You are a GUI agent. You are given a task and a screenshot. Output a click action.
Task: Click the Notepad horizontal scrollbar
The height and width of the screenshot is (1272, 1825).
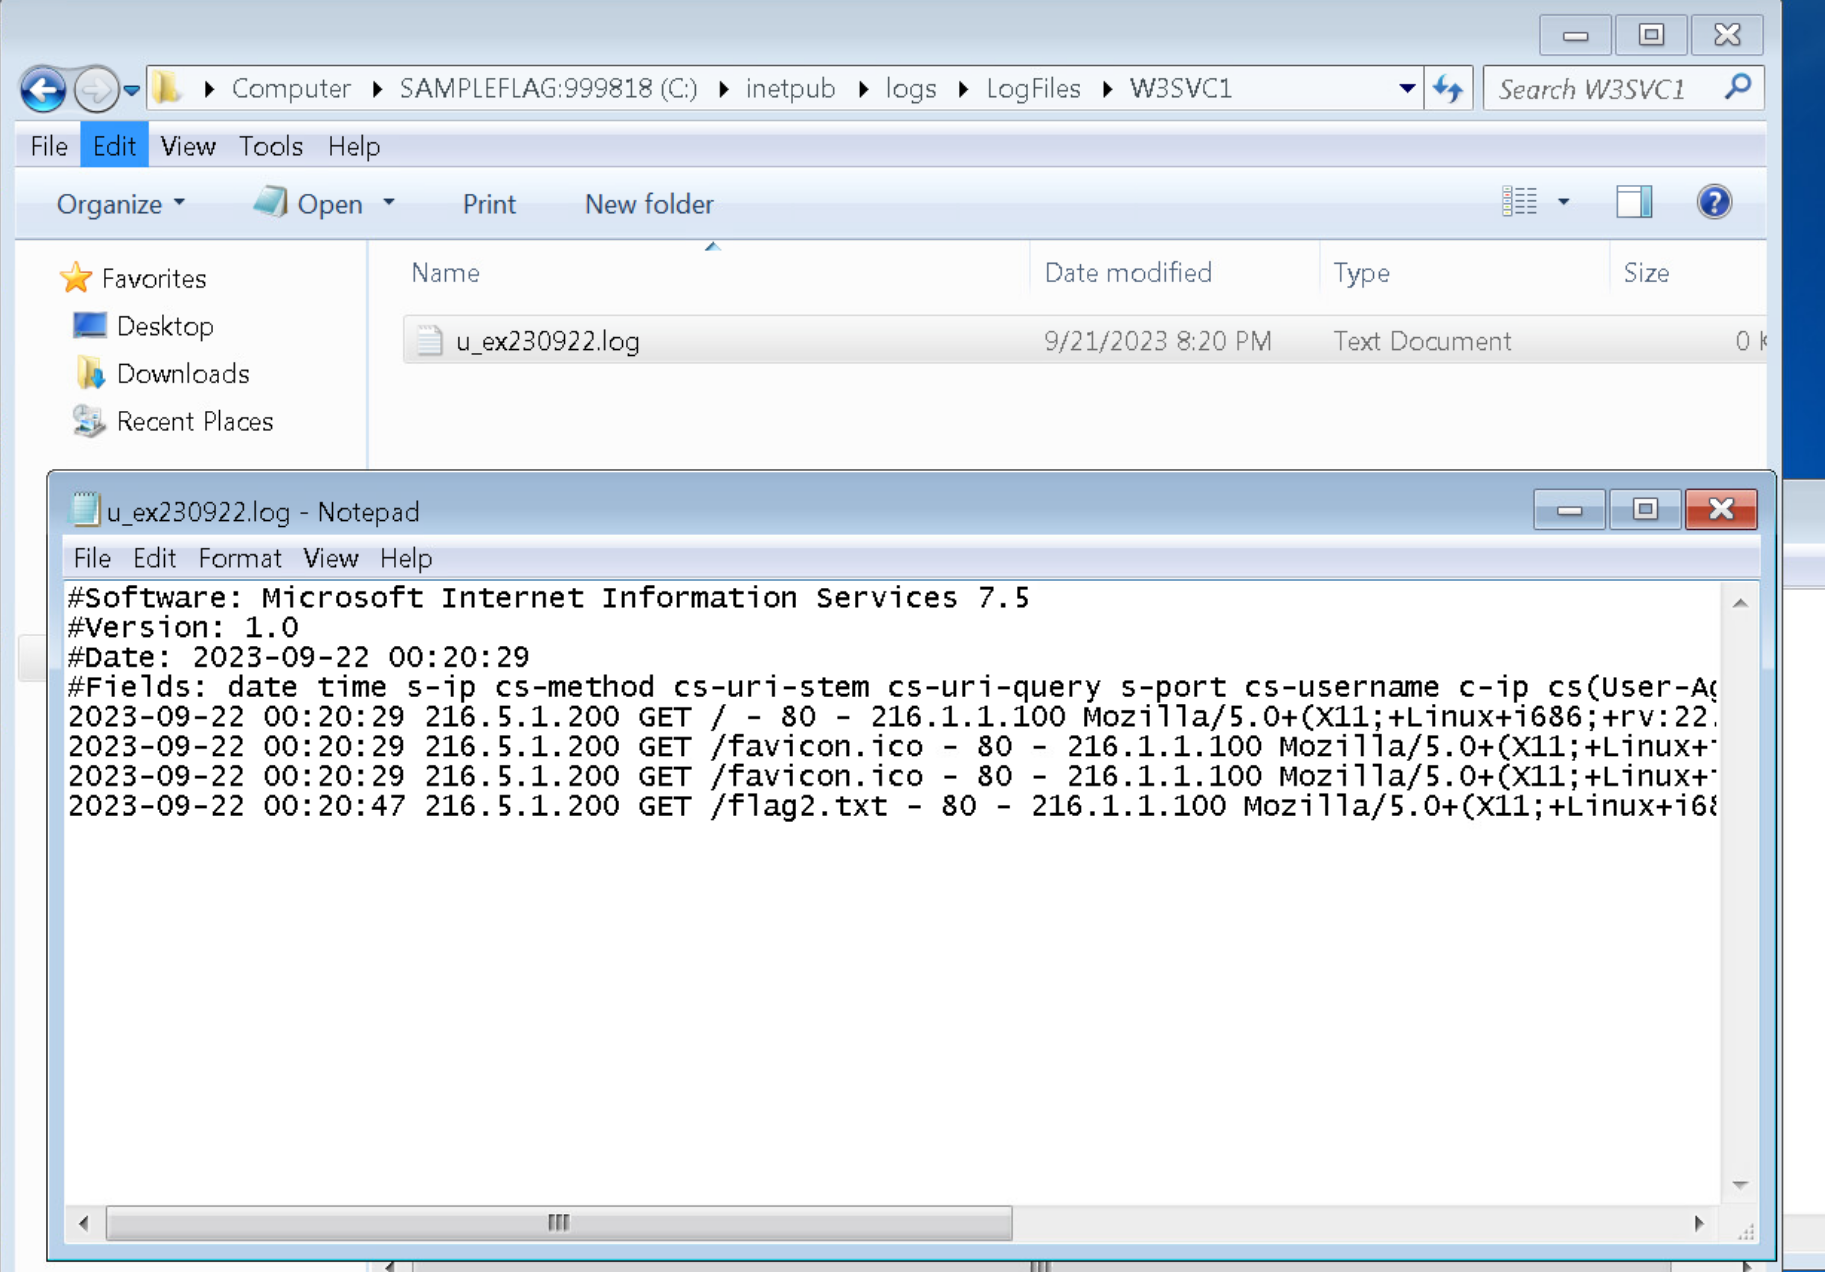557,1222
